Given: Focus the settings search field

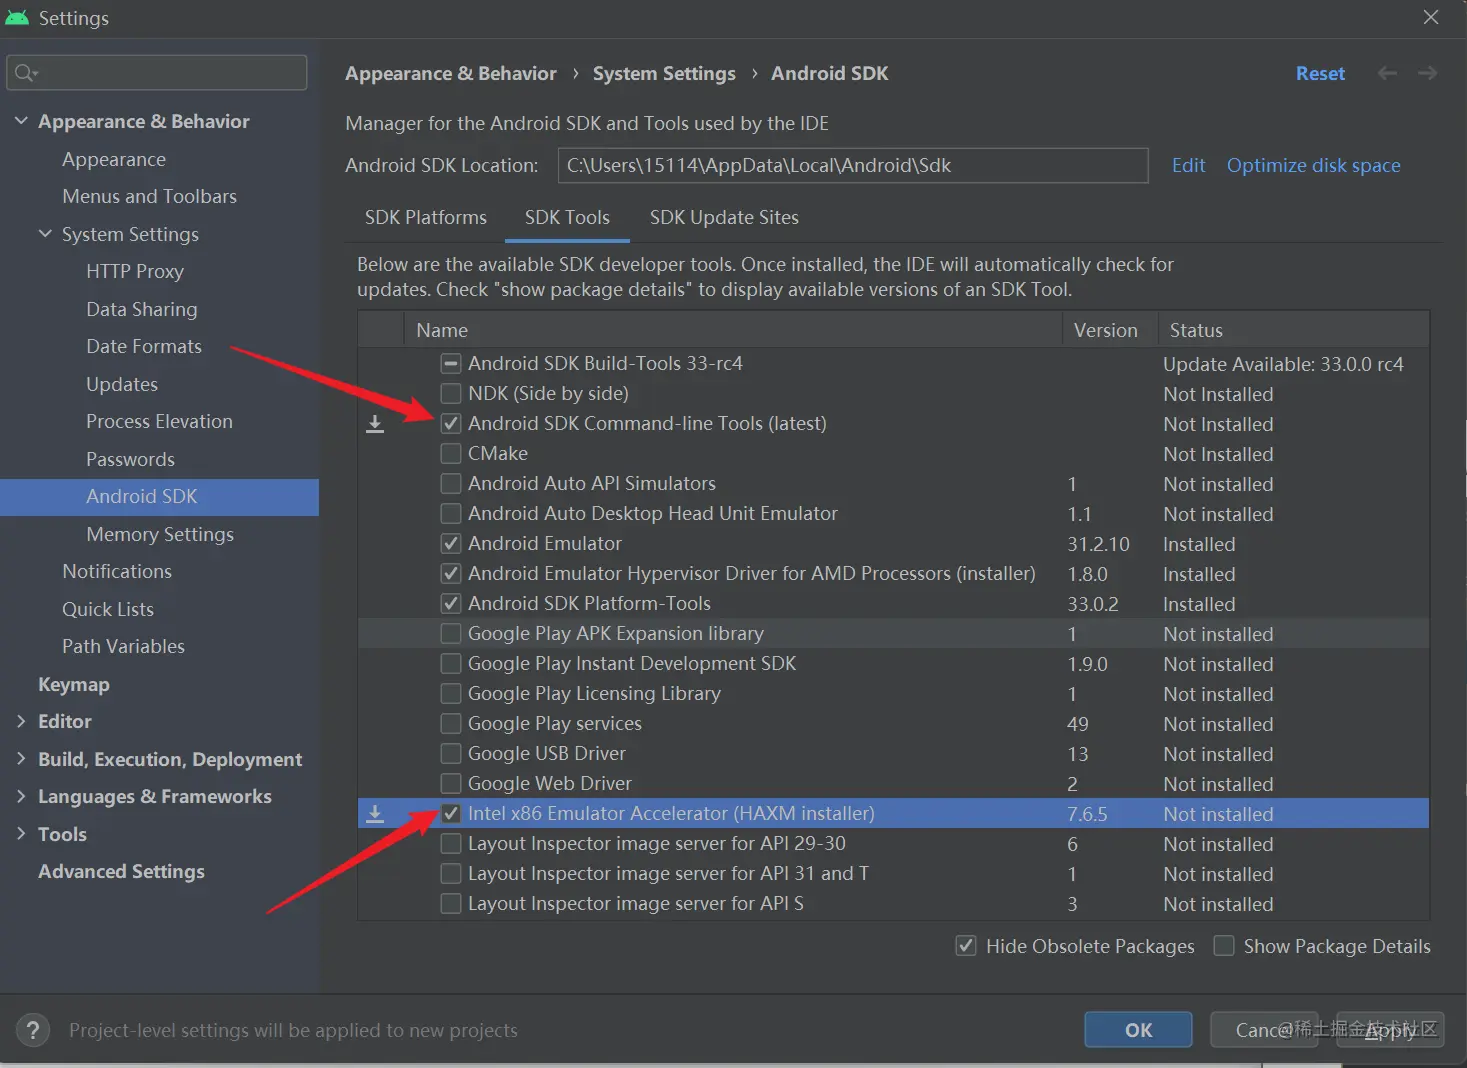Looking at the screenshot, I should point(156,72).
